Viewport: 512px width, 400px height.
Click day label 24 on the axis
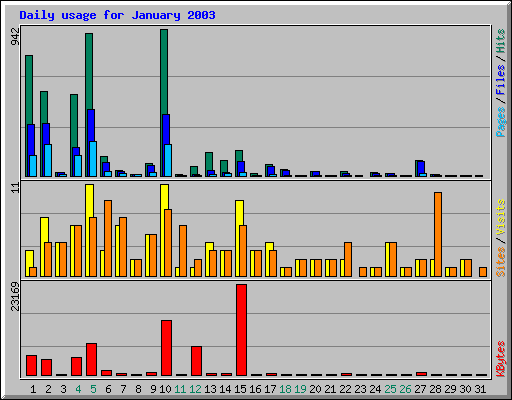coord(375,389)
